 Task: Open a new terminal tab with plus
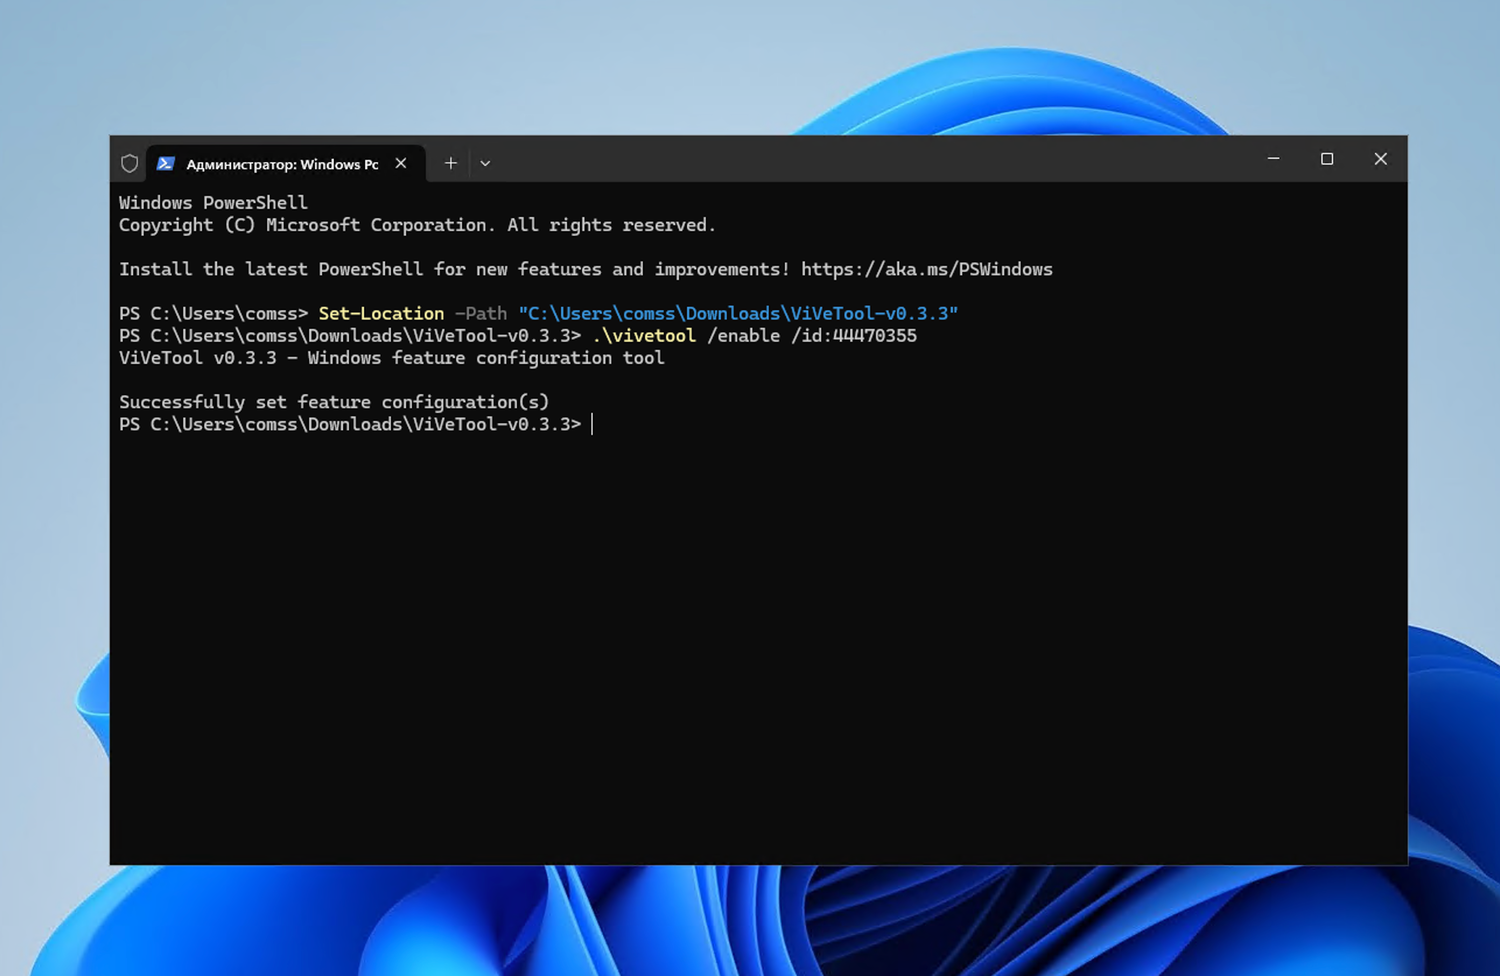point(451,163)
